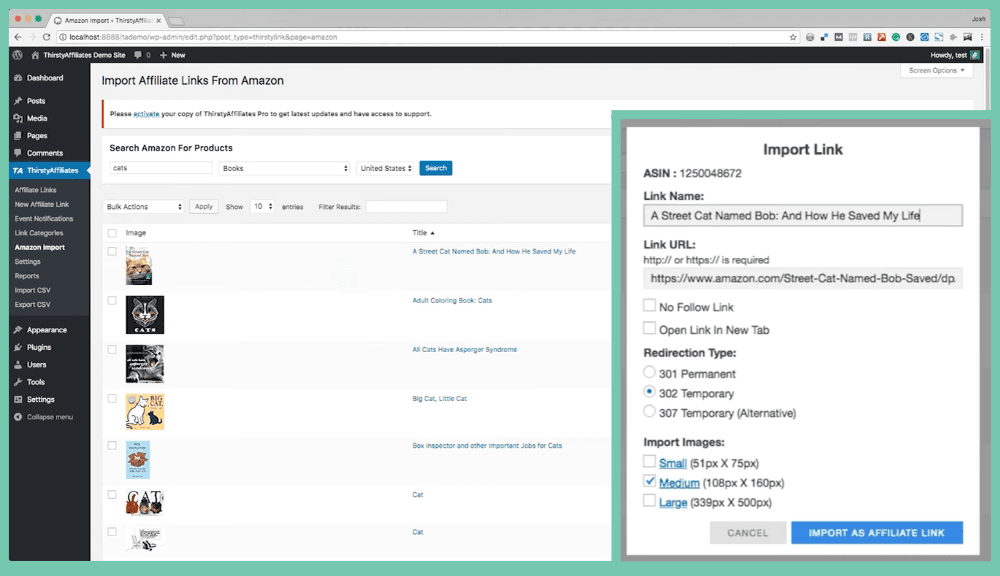Image resolution: width=1000 pixels, height=576 pixels.
Task: Open Box Inspector book title link
Action: coord(487,446)
